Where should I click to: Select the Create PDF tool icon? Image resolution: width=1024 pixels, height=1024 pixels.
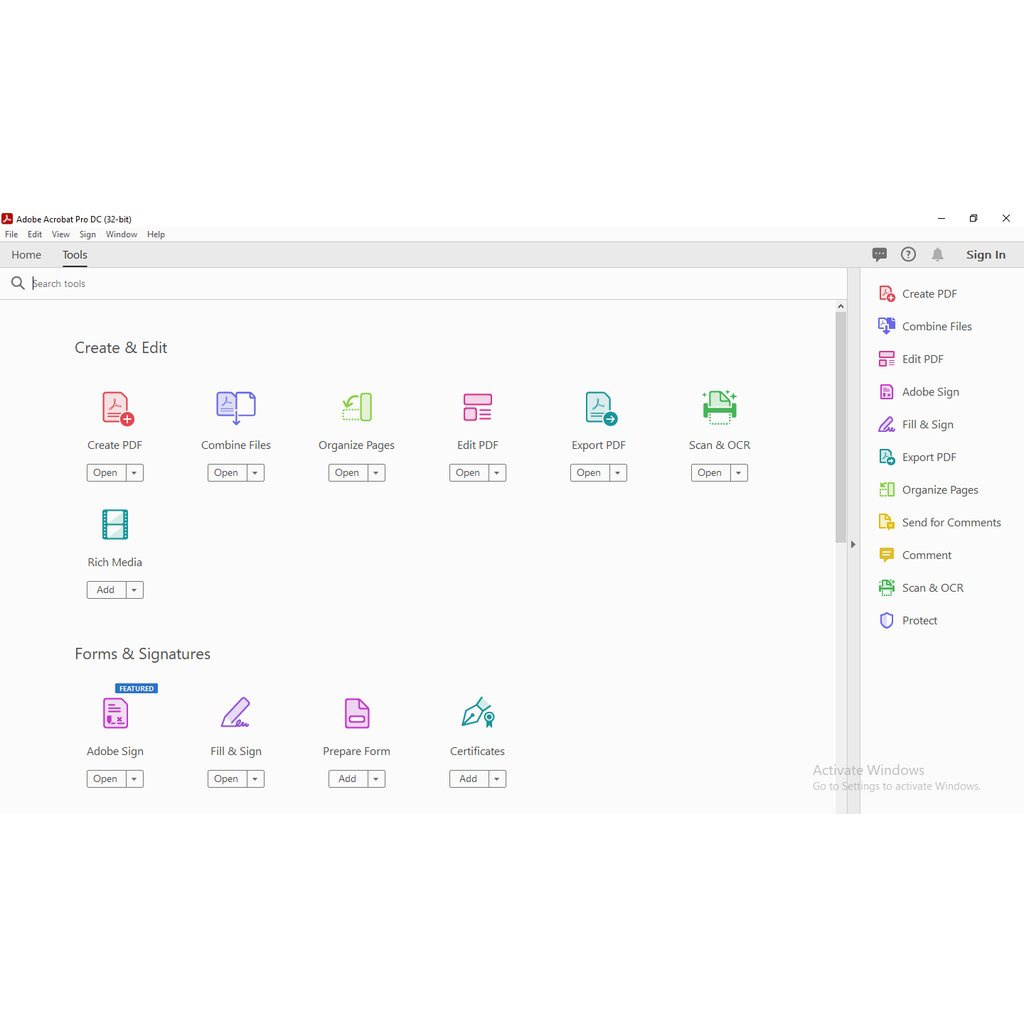click(x=115, y=407)
